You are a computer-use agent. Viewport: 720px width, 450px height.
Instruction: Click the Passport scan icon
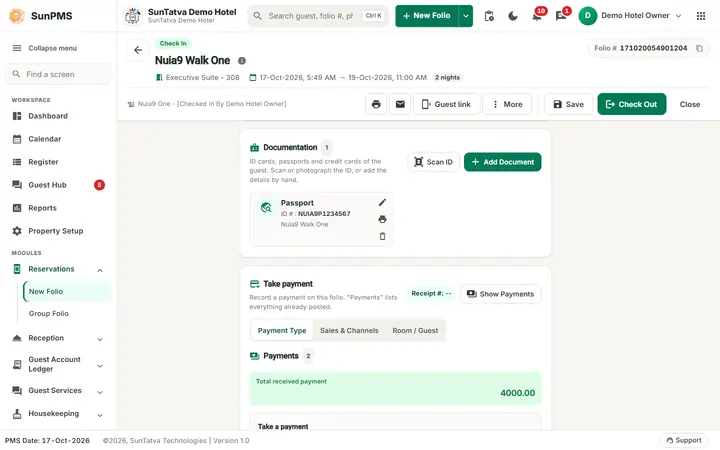[266, 208]
